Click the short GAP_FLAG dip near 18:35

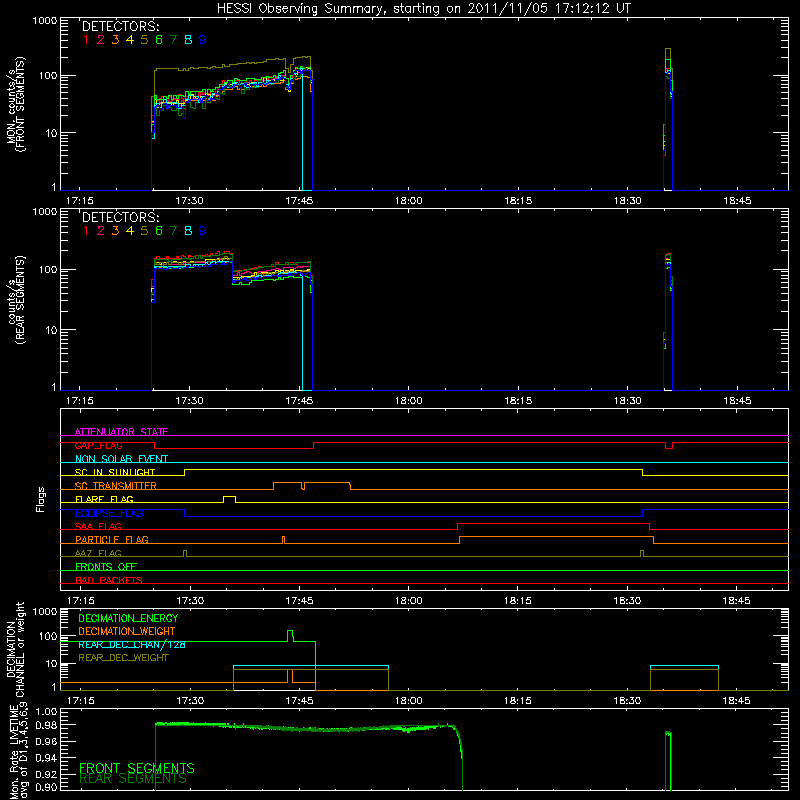[669, 445]
